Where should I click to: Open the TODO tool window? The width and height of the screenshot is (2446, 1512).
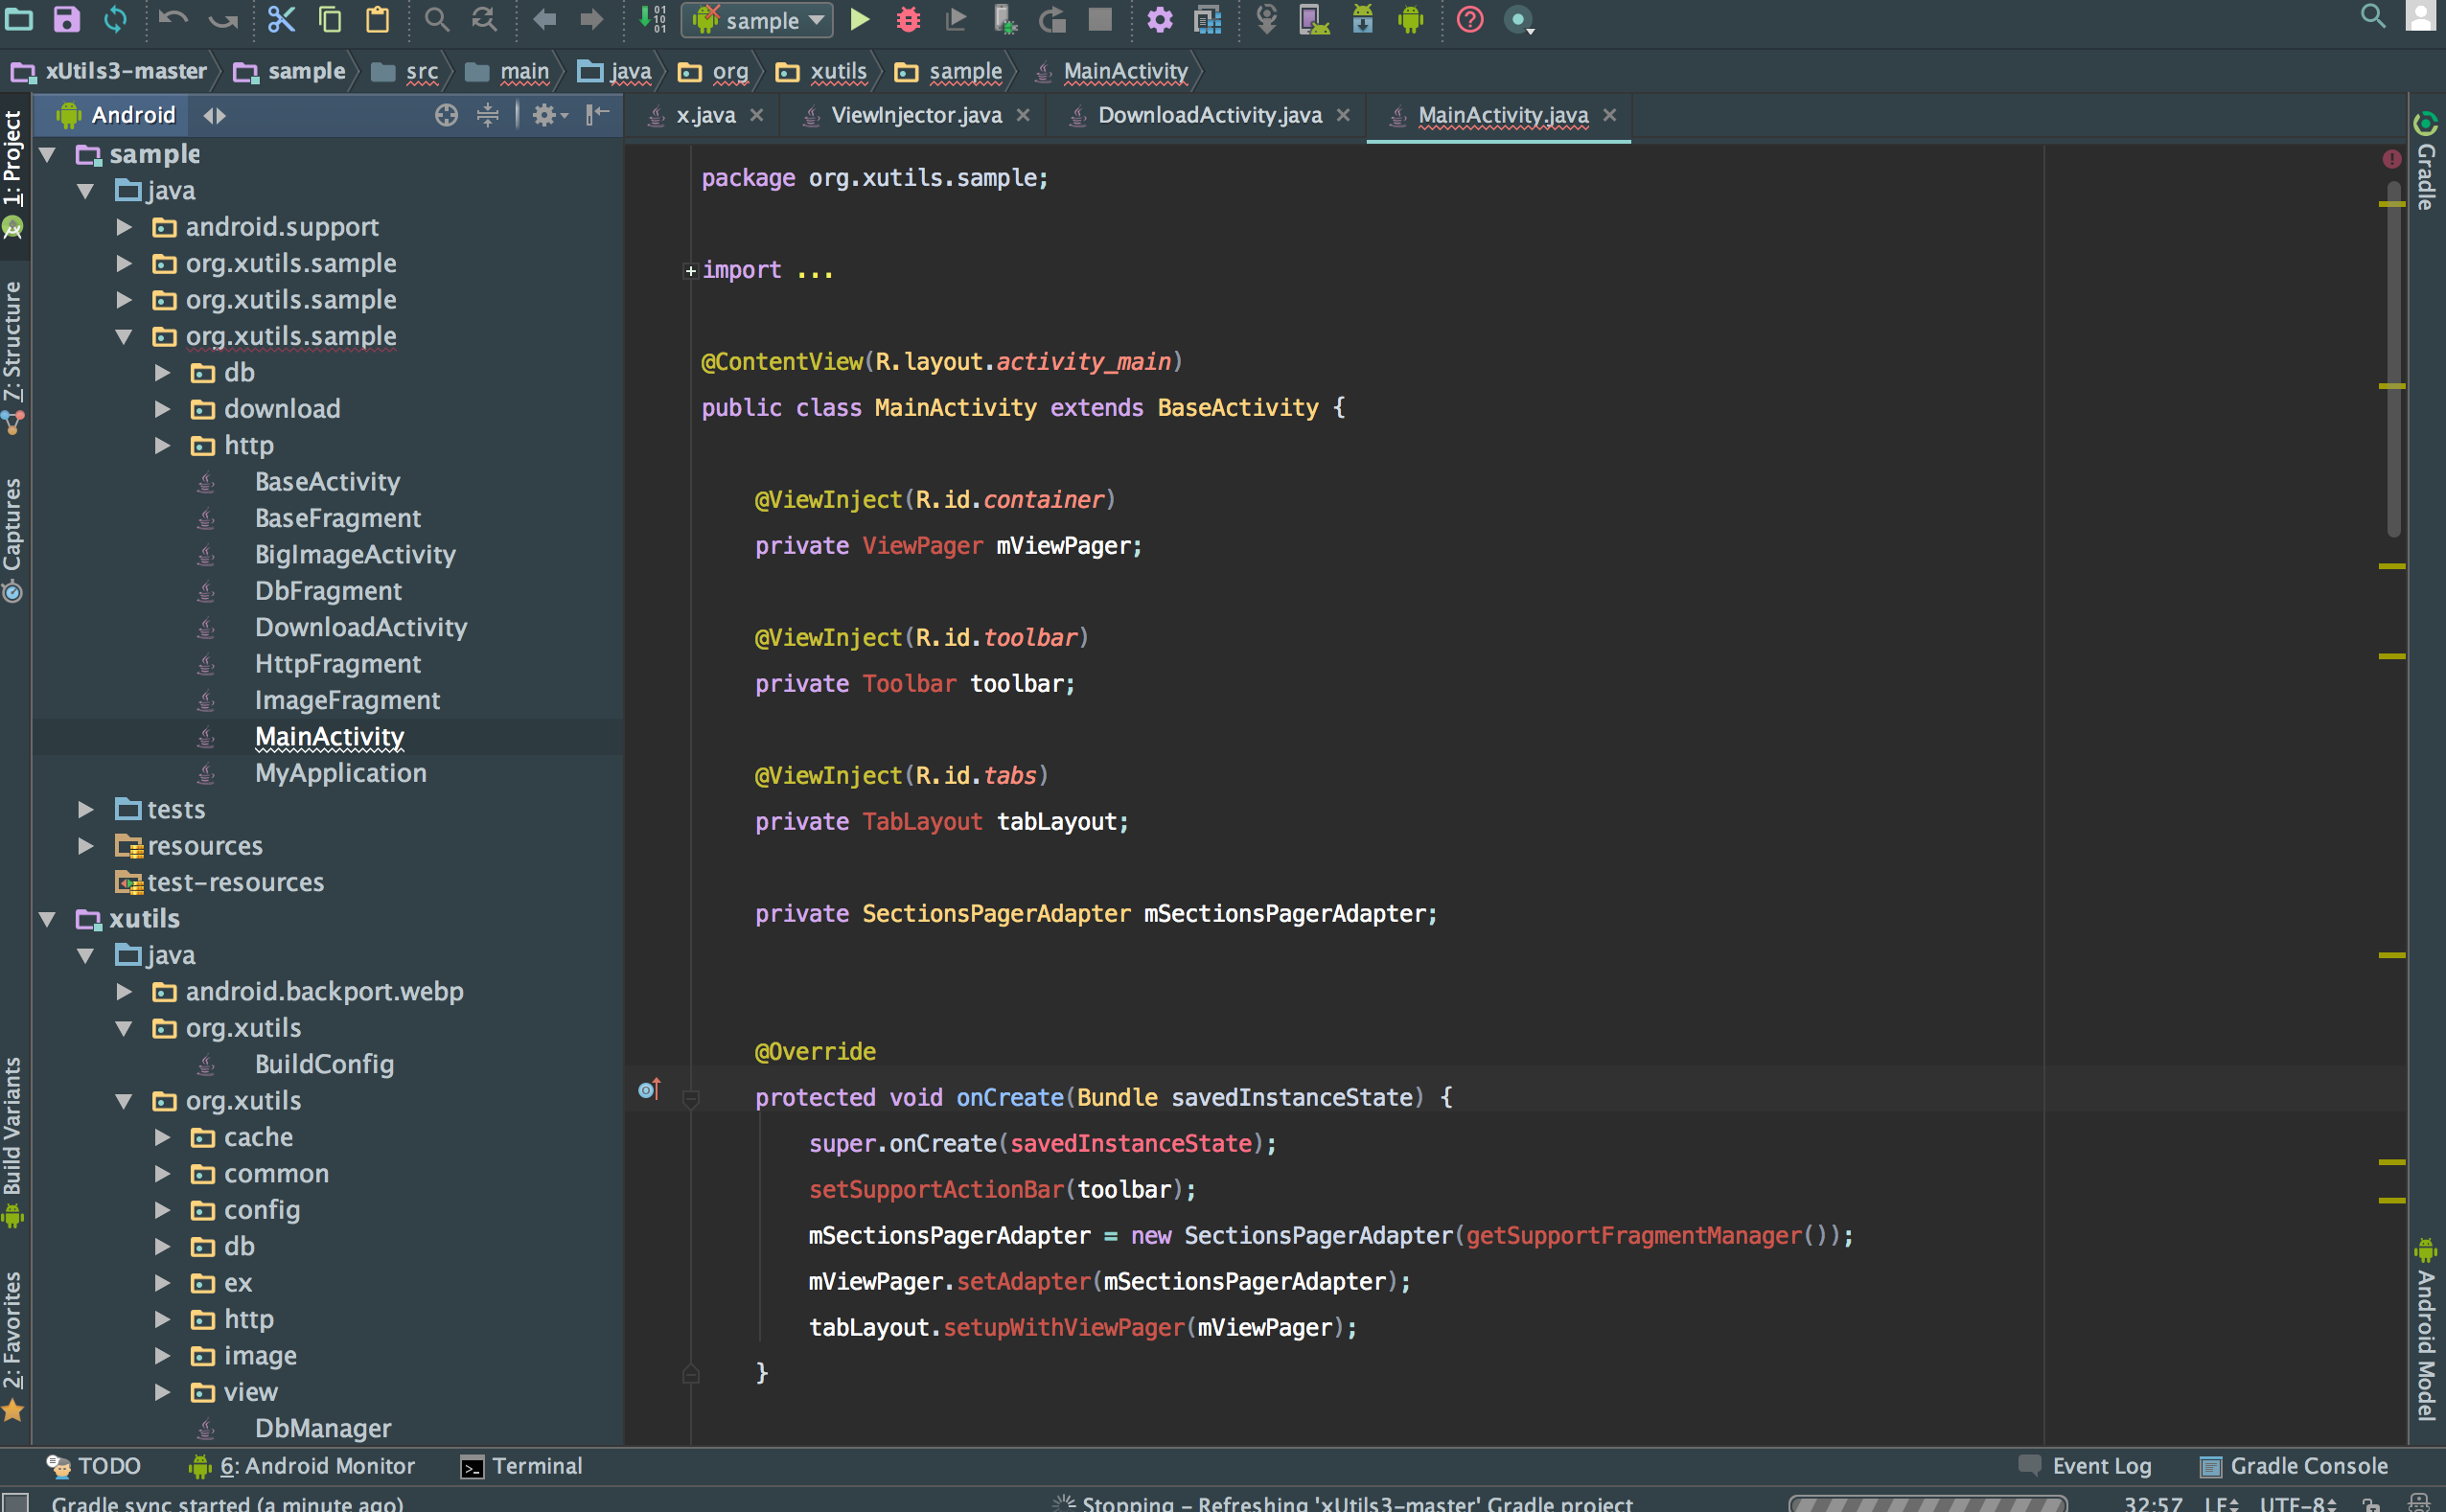[x=94, y=1466]
